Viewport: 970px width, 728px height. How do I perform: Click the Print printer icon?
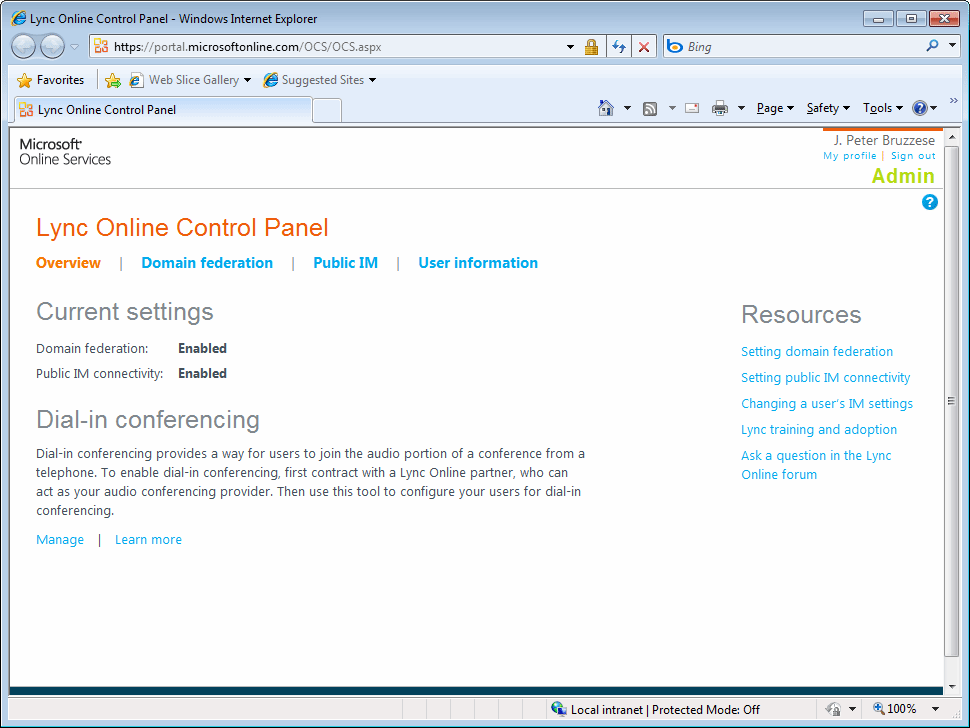(720, 108)
